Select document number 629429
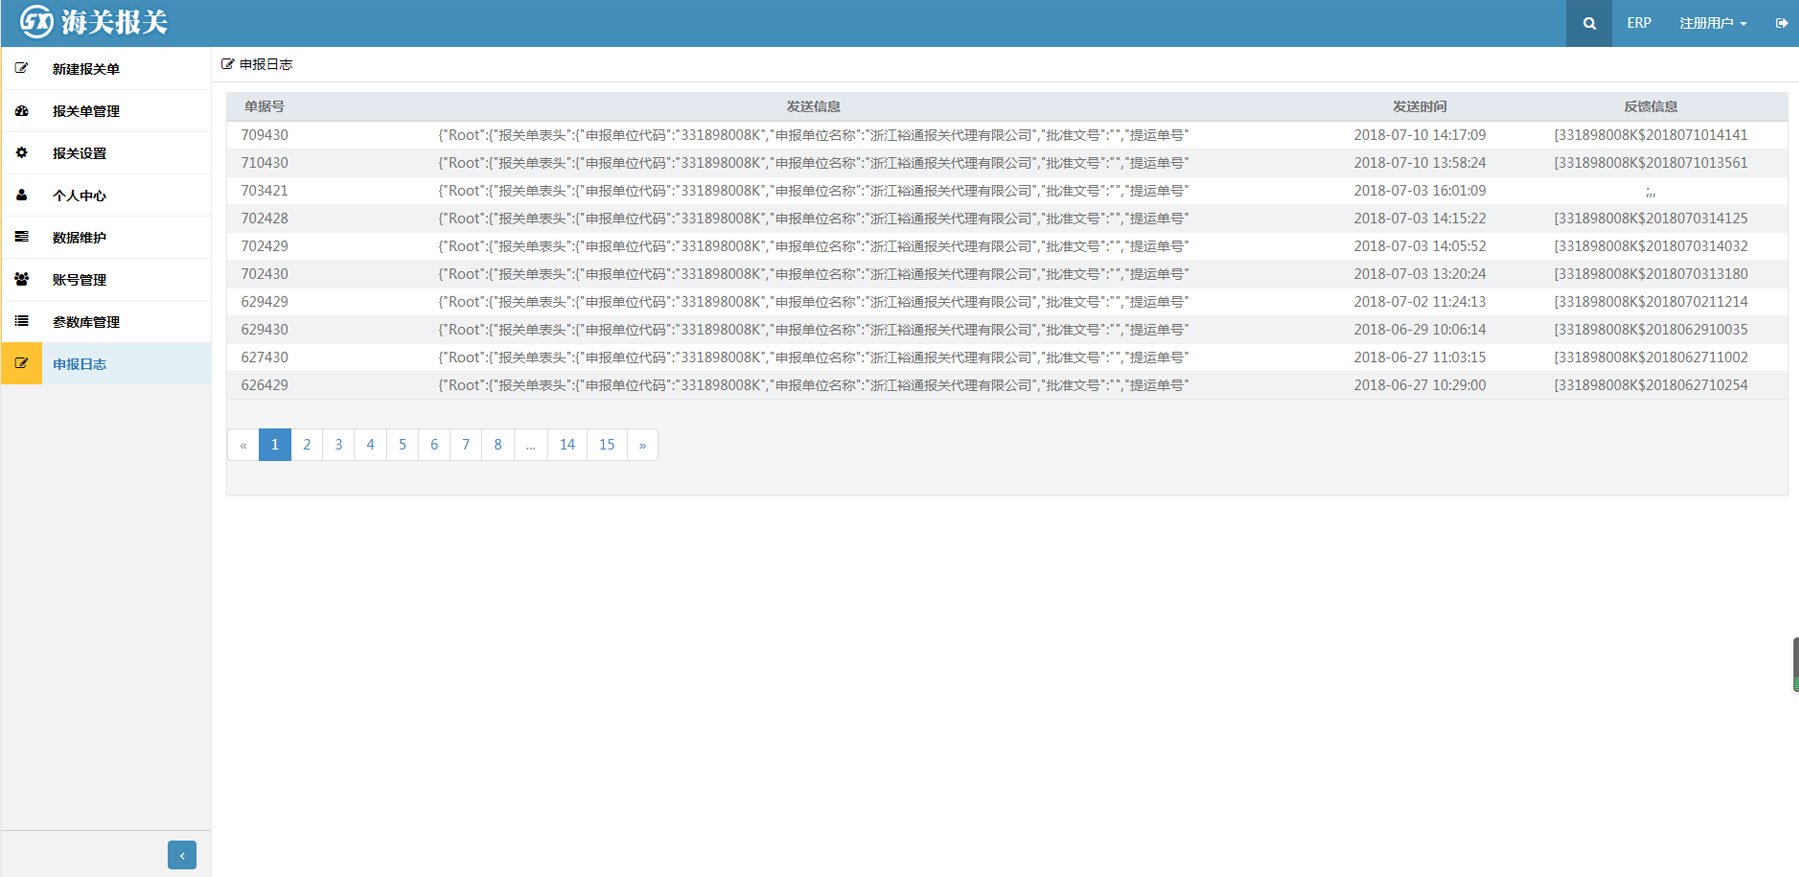This screenshot has width=1799, height=877. tap(264, 302)
